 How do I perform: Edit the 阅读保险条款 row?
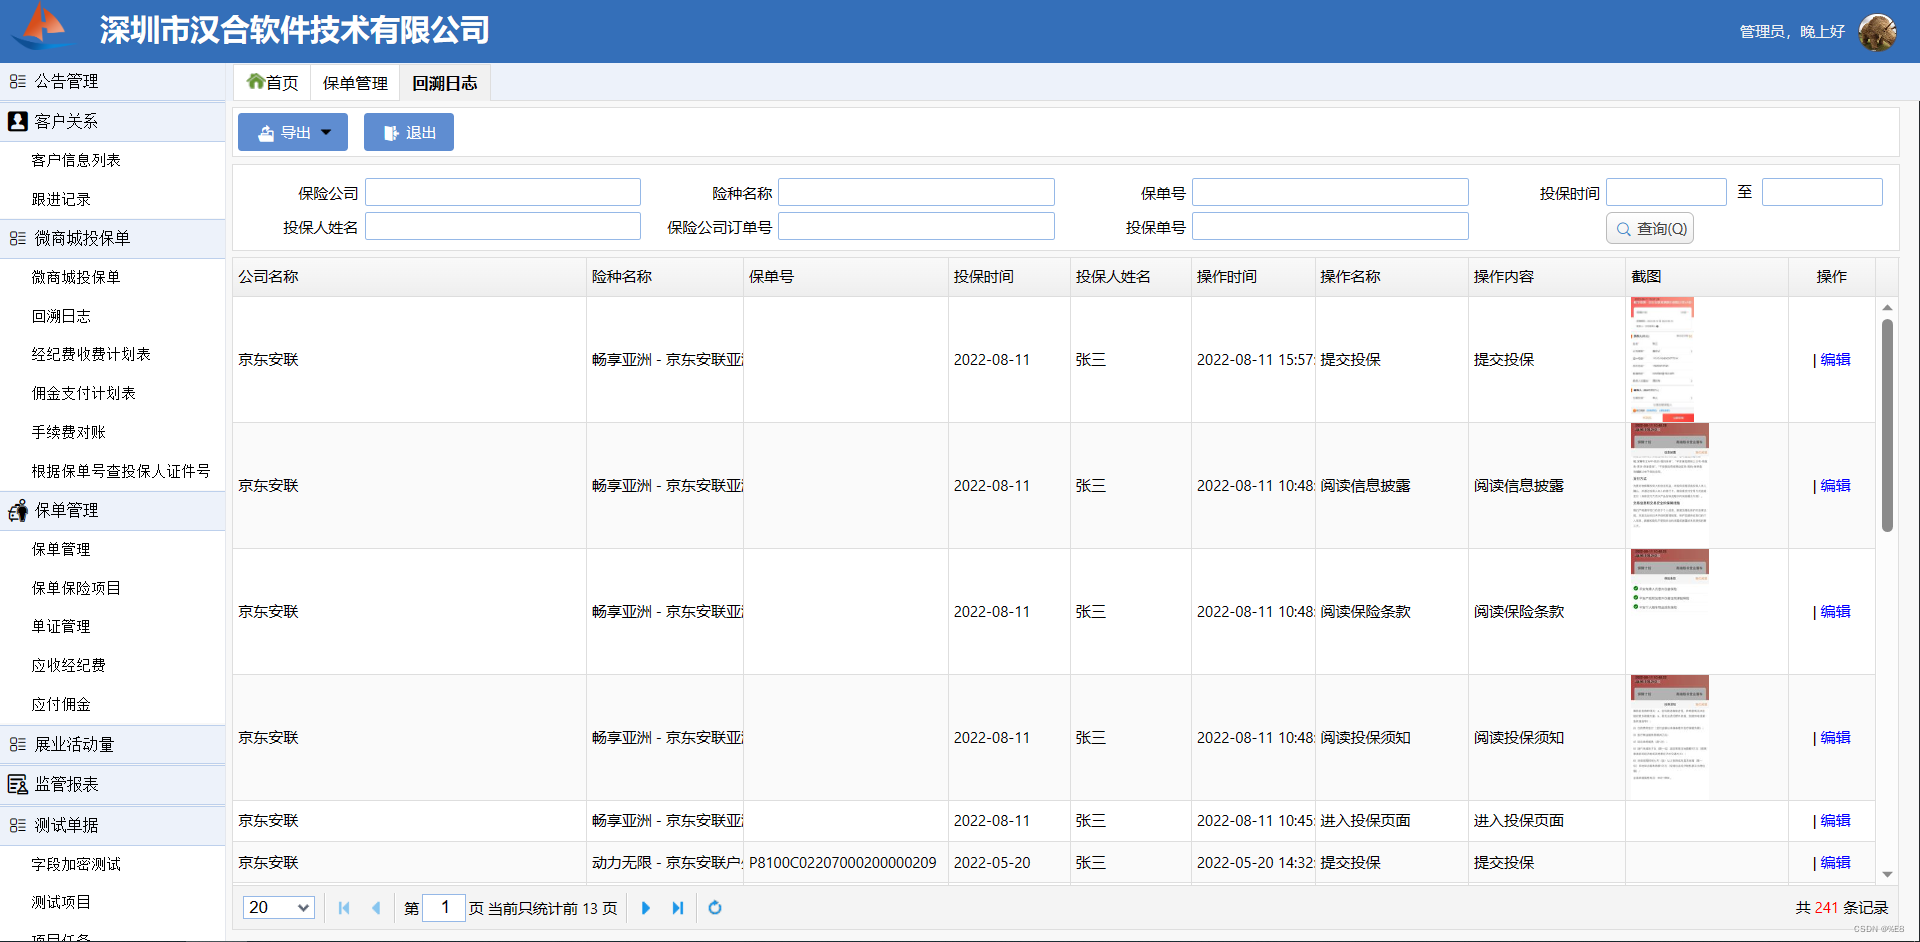(x=1835, y=612)
